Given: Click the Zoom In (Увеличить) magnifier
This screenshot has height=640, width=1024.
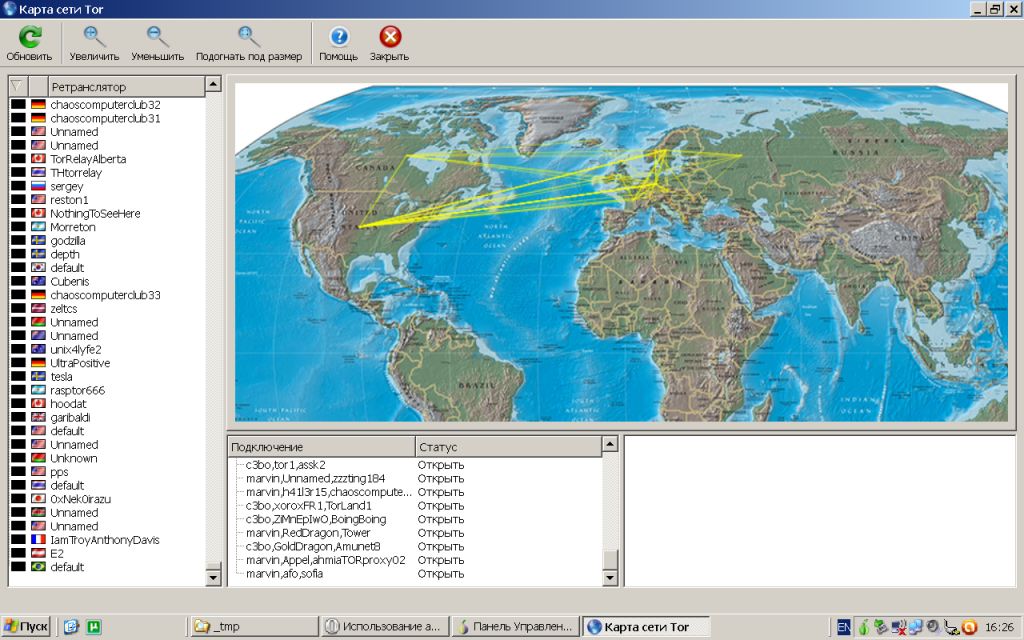Looking at the screenshot, I should click(x=94, y=38).
